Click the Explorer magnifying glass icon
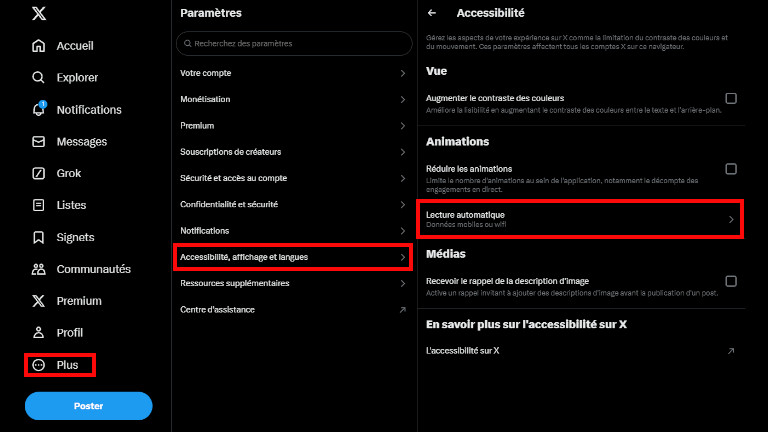Image resolution: width=768 pixels, height=432 pixels. point(38,78)
